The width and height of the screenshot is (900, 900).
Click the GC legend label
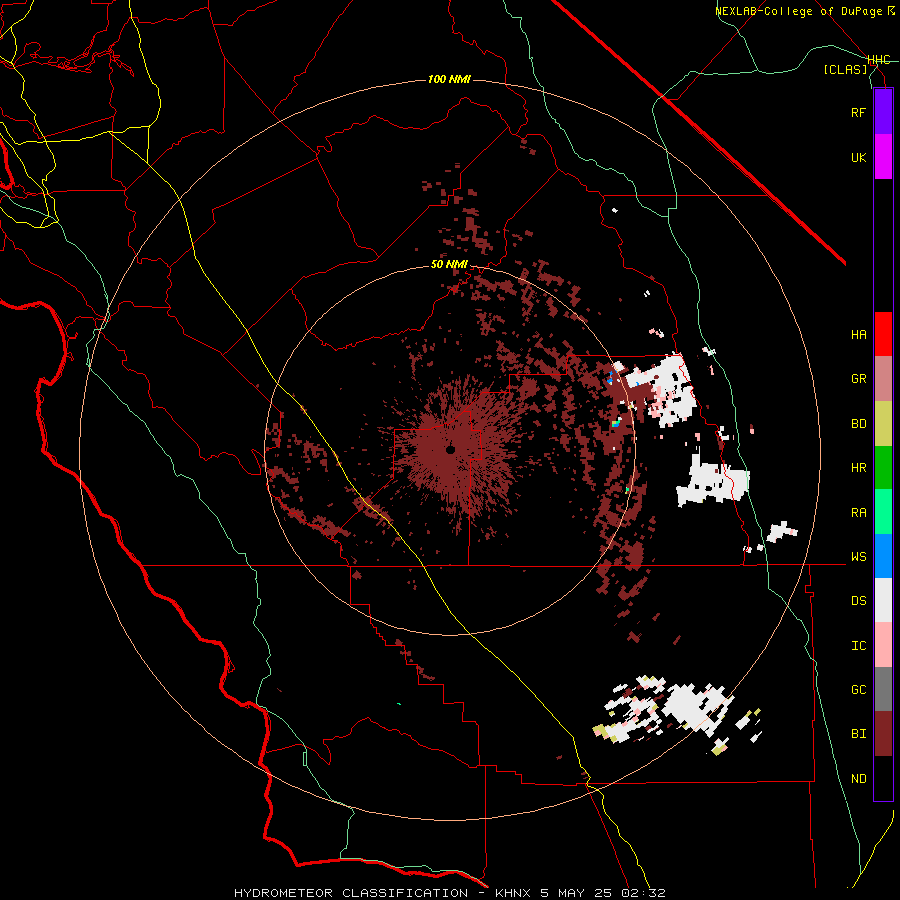click(x=858, y=690)
